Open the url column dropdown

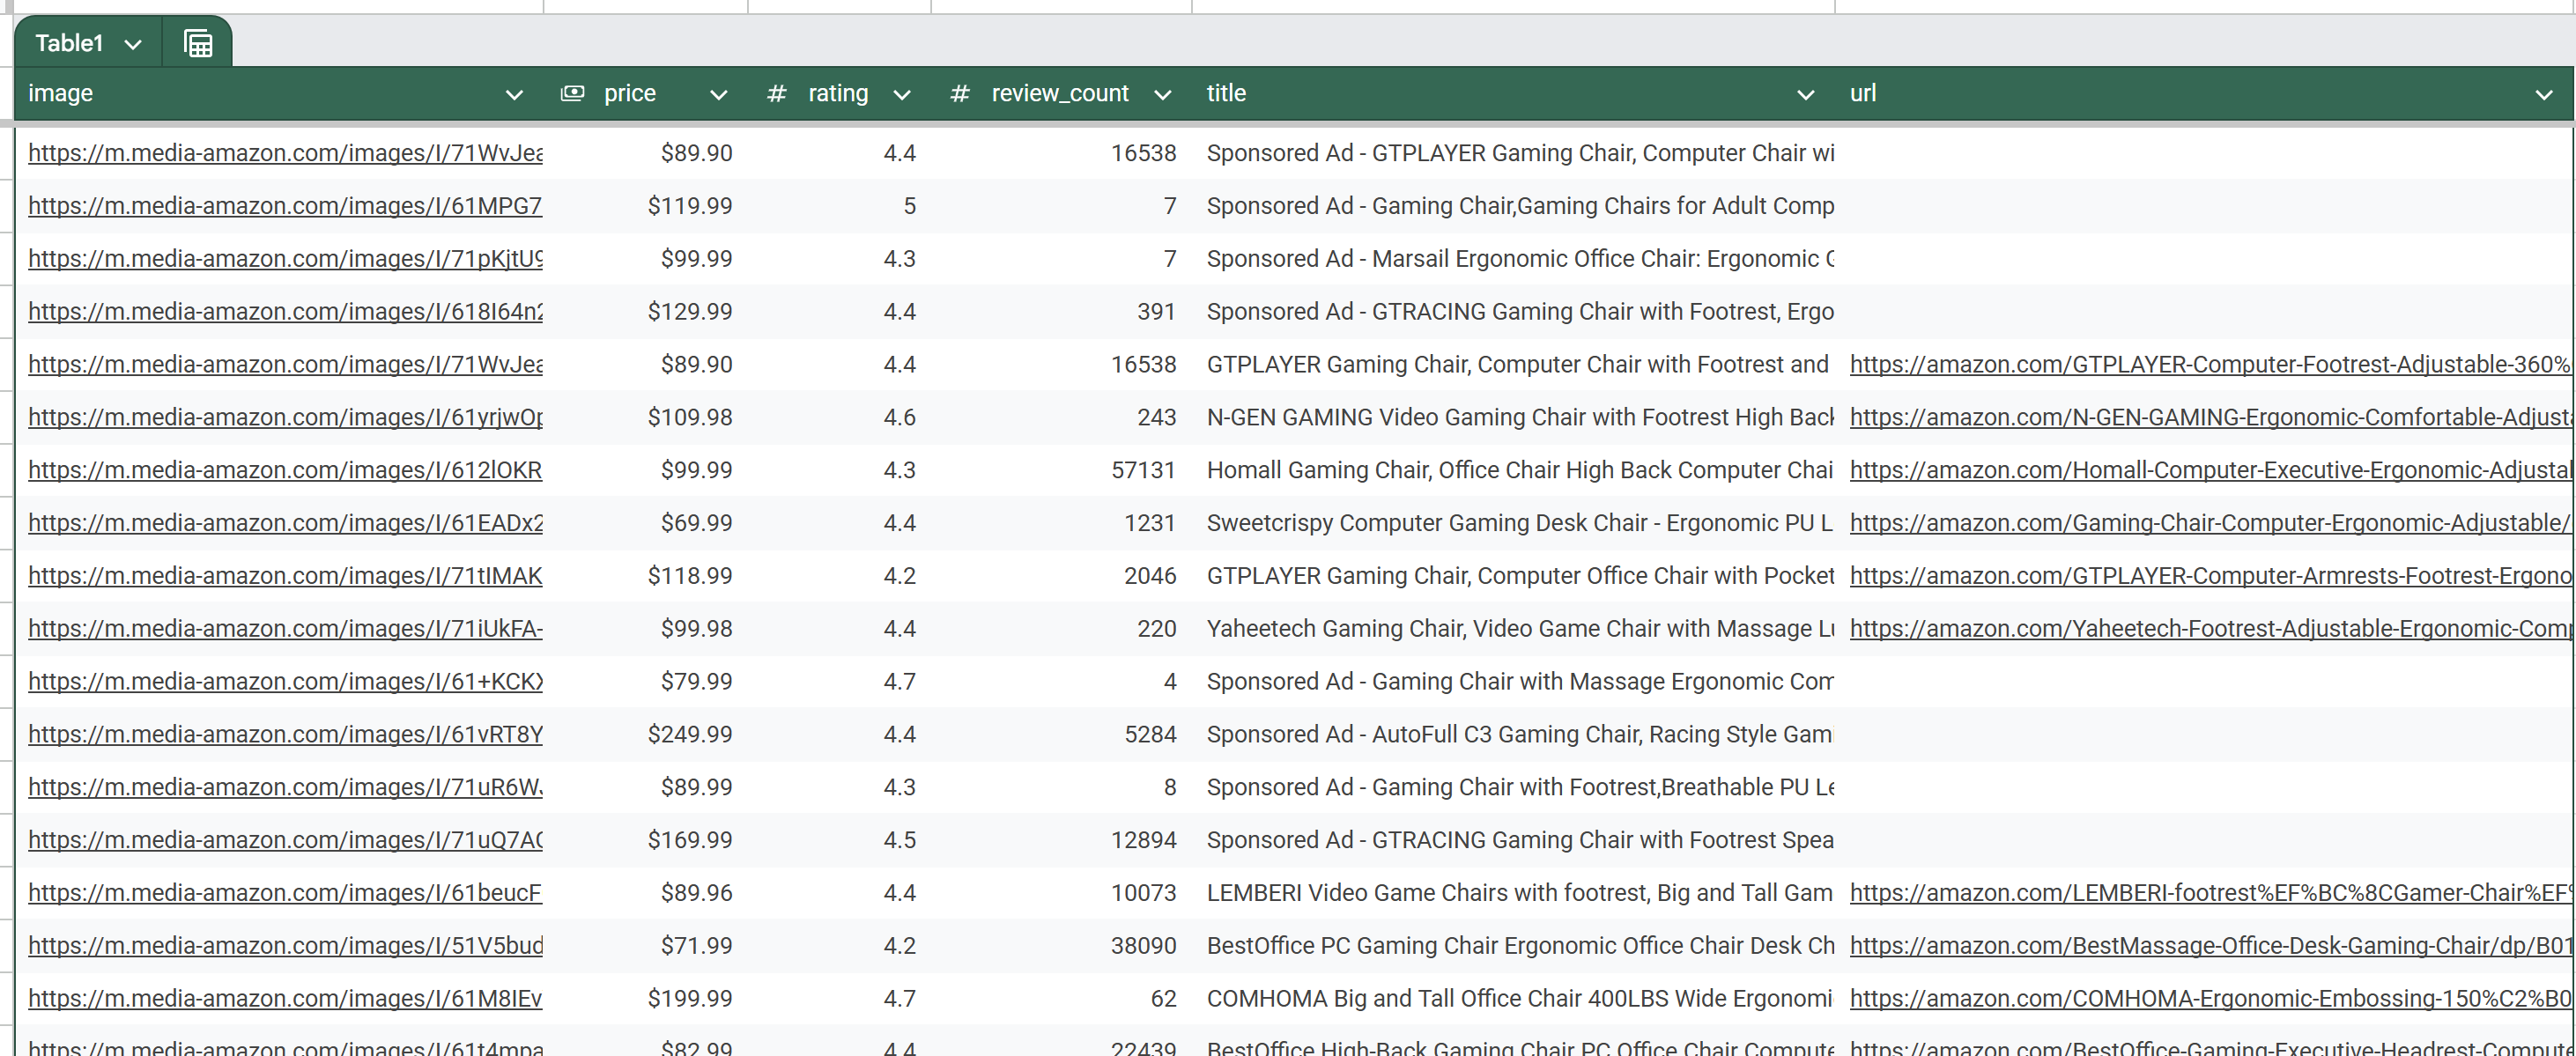pos(2544,95)
